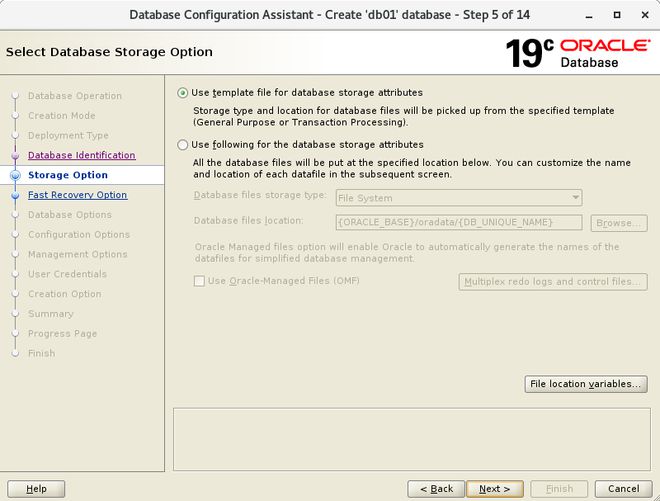Click the User Credentials step

(67, 274)
